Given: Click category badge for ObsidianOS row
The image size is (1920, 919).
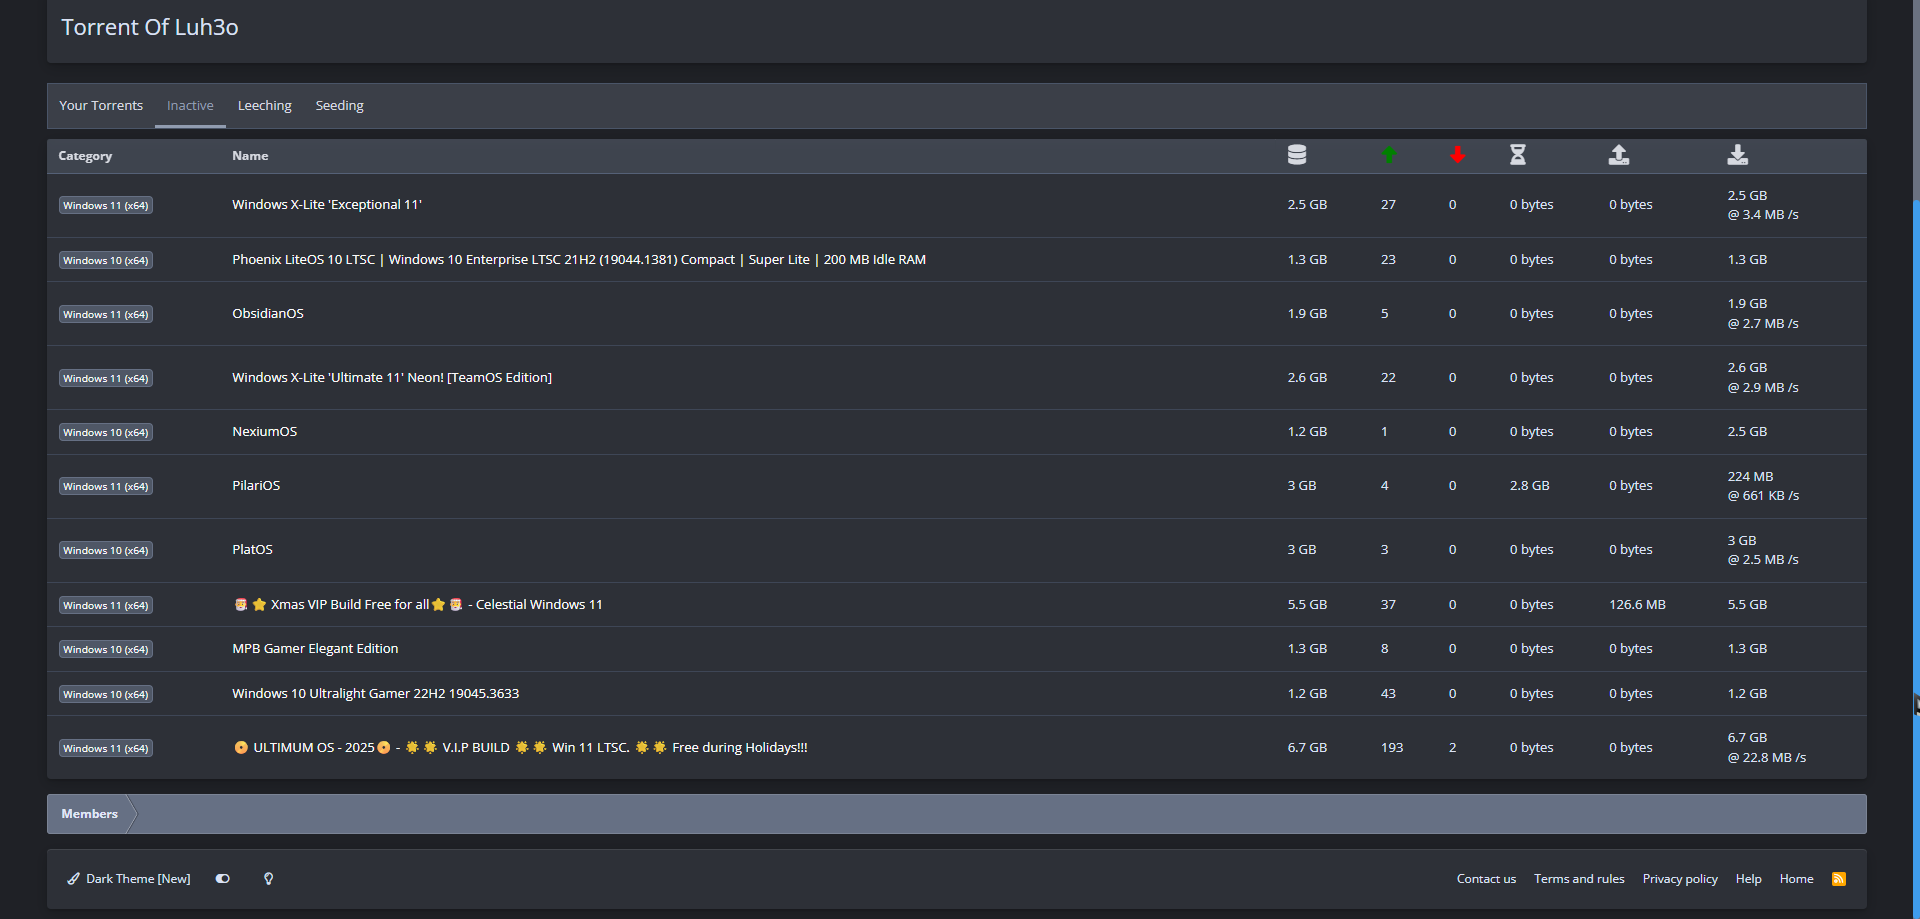Looking at the screenshot, I should pos(106,315).
